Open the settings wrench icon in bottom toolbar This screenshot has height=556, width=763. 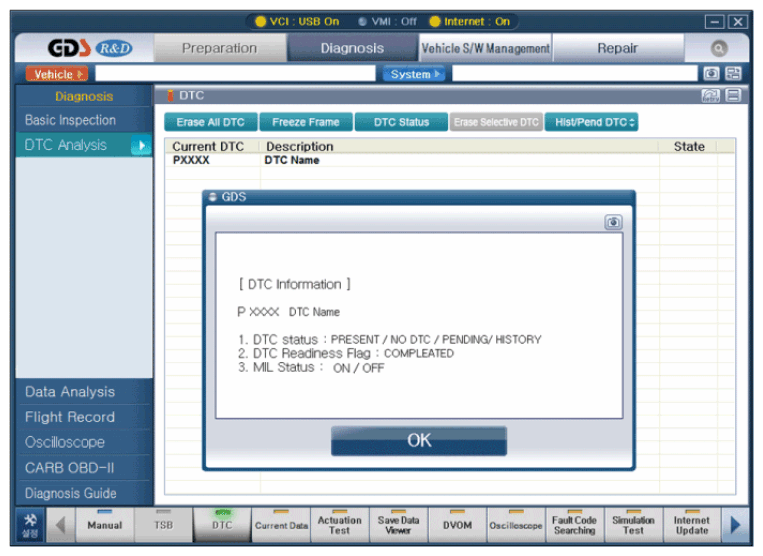tap(29, 523)
